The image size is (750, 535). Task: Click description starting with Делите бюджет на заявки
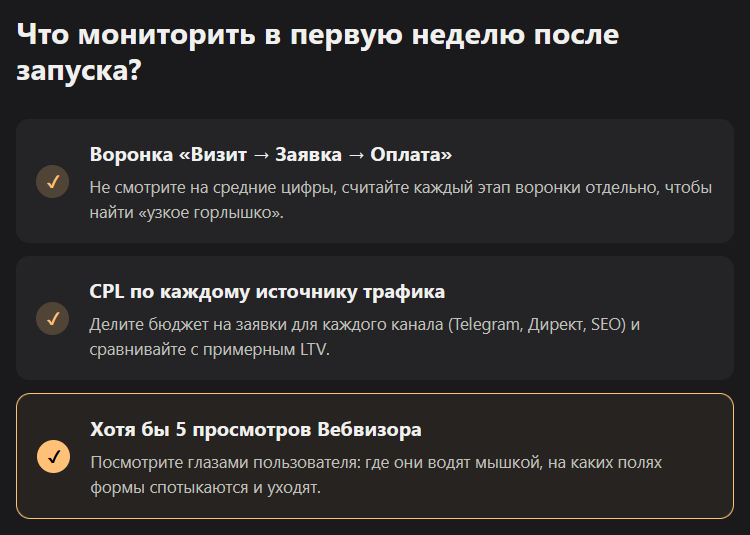(365, 337)
